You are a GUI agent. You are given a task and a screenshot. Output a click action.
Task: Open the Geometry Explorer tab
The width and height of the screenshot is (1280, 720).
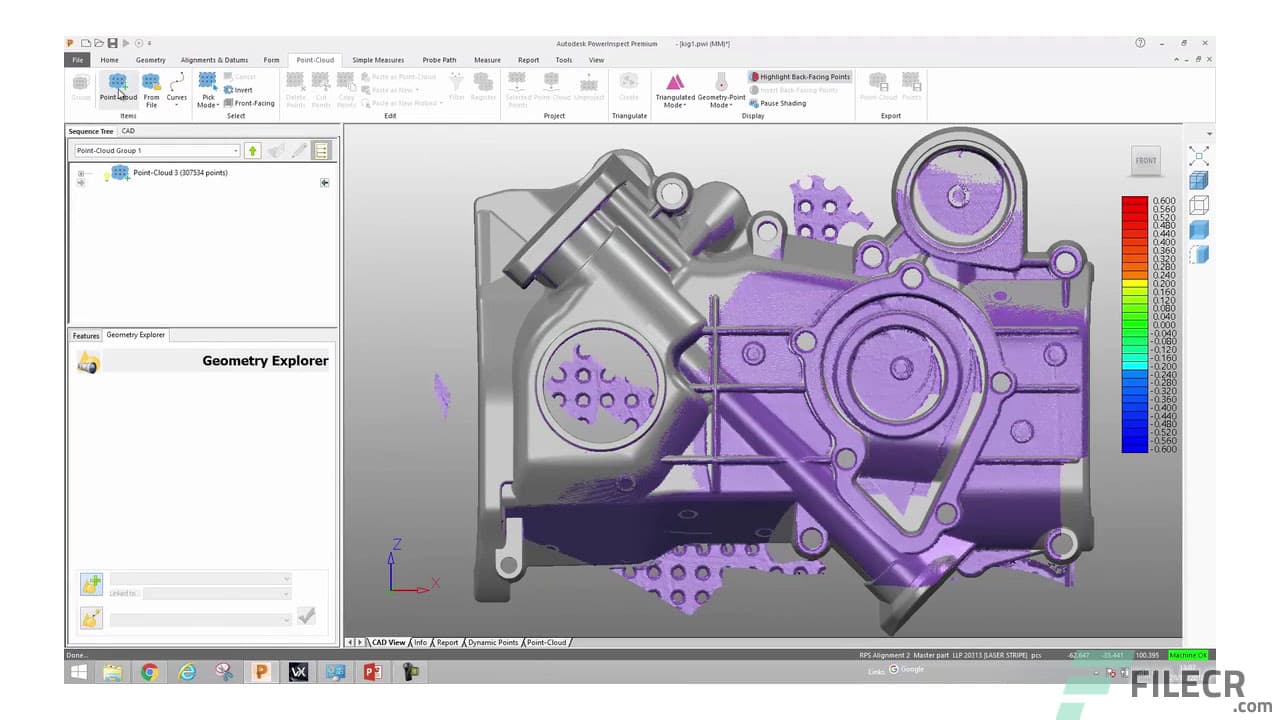(x=135, y=335)
